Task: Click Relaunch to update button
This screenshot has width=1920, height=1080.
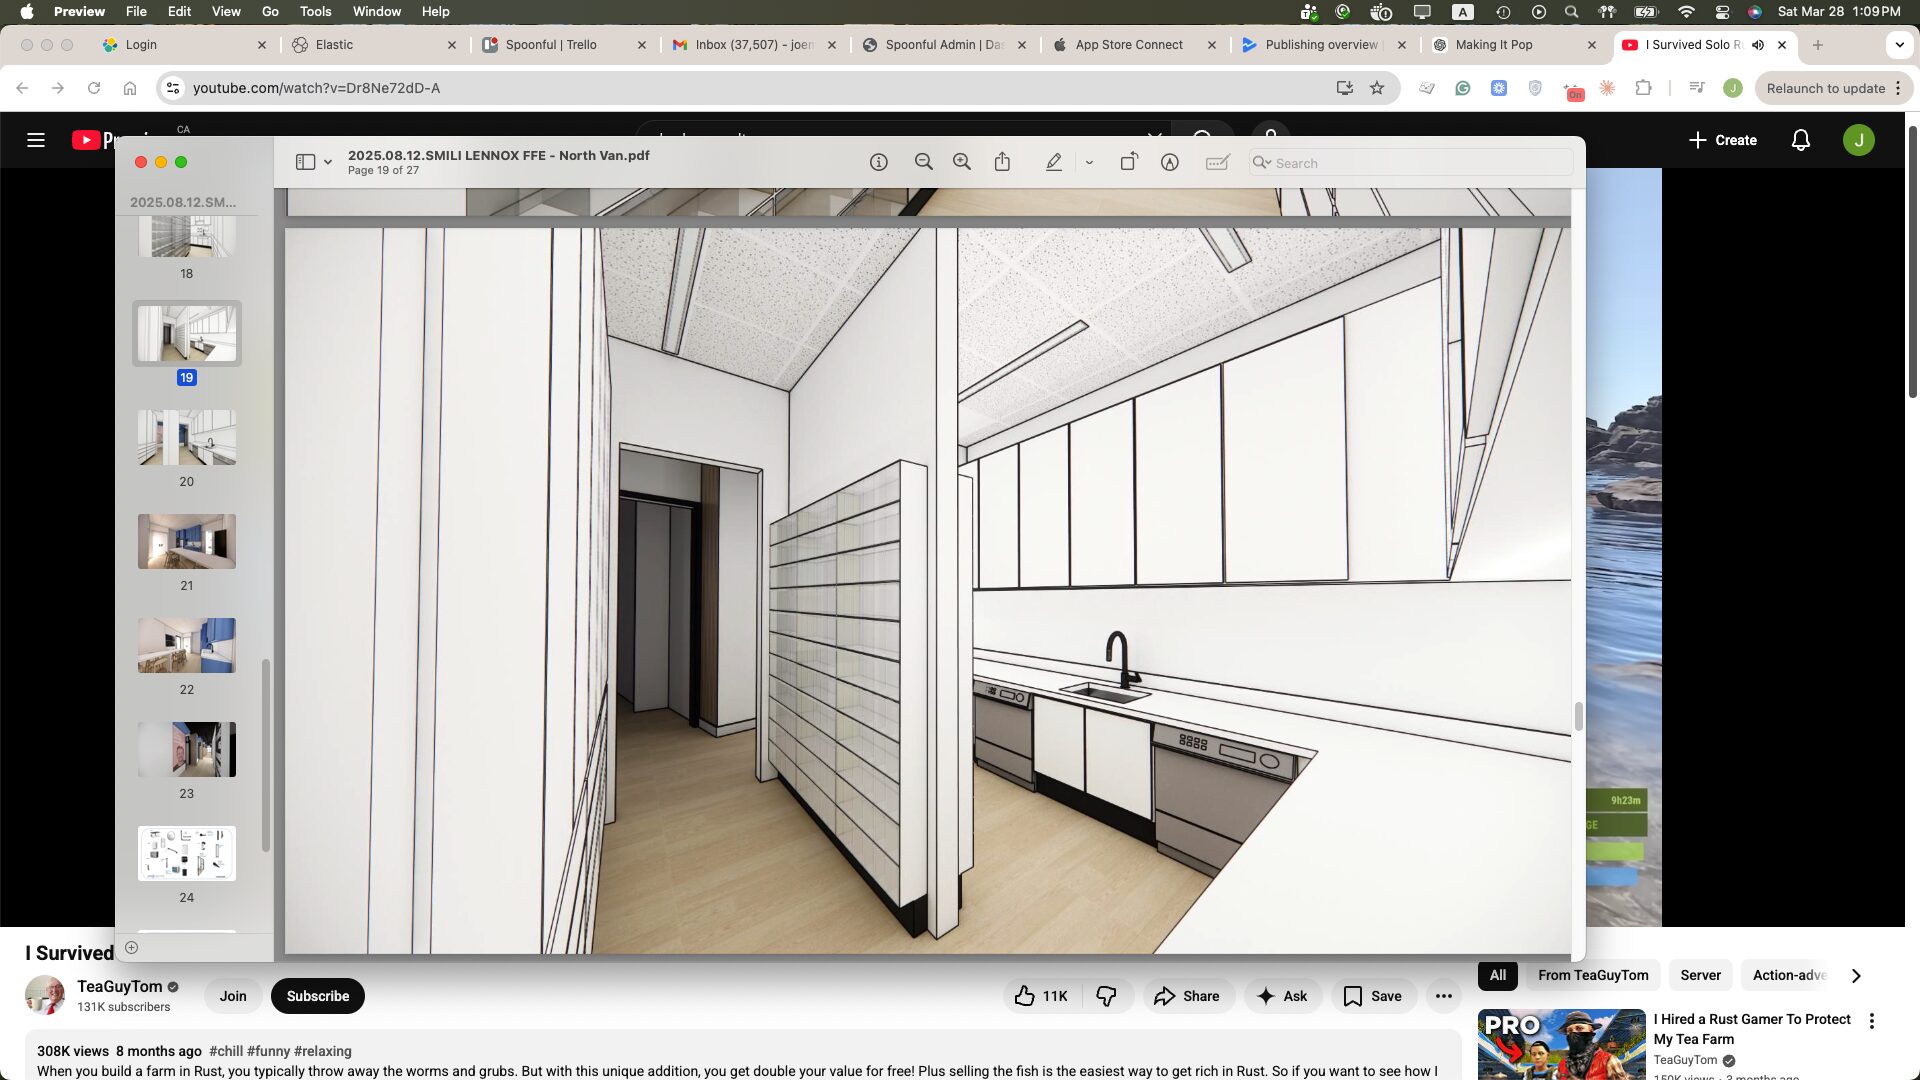Action: tap(1825, 88)
